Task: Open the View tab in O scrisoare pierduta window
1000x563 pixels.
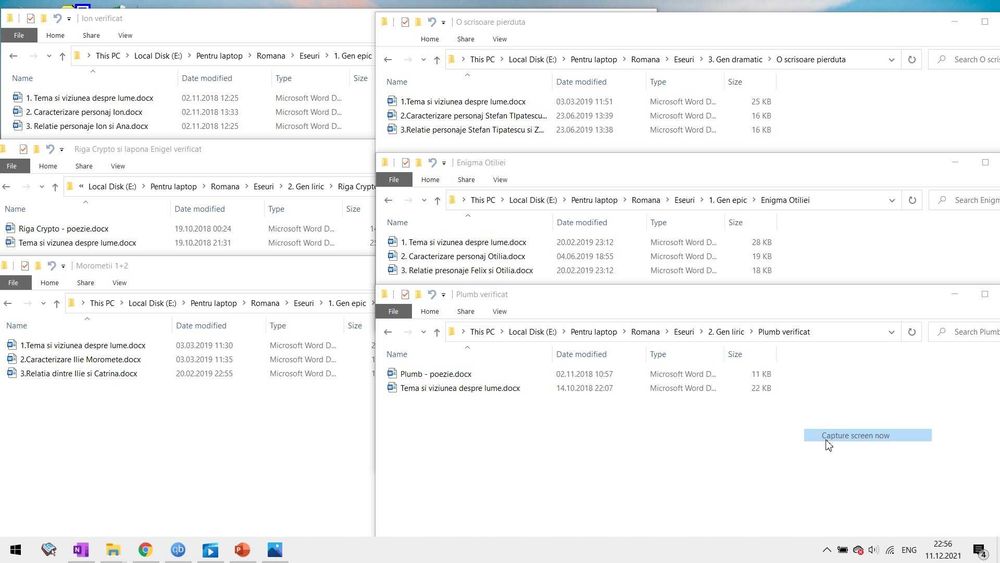Action: (x=499, y=39)
